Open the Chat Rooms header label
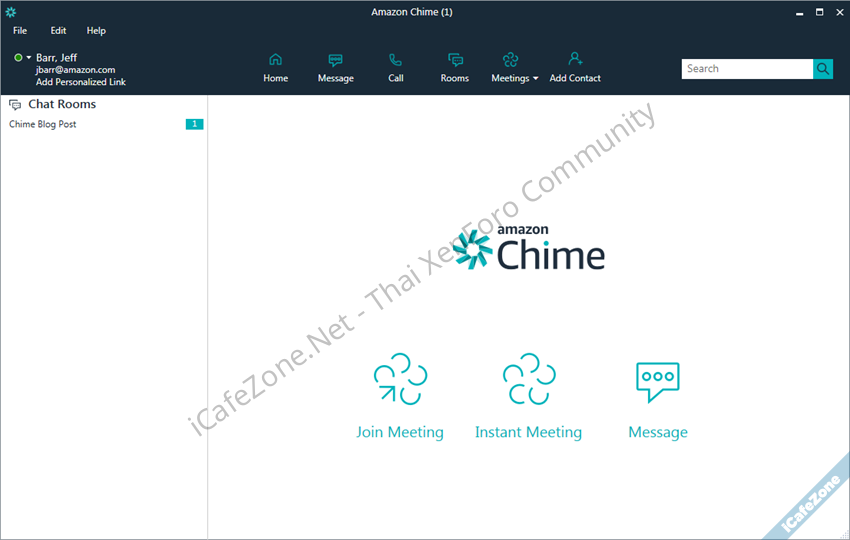850x540 pixels. pos(62,104)
